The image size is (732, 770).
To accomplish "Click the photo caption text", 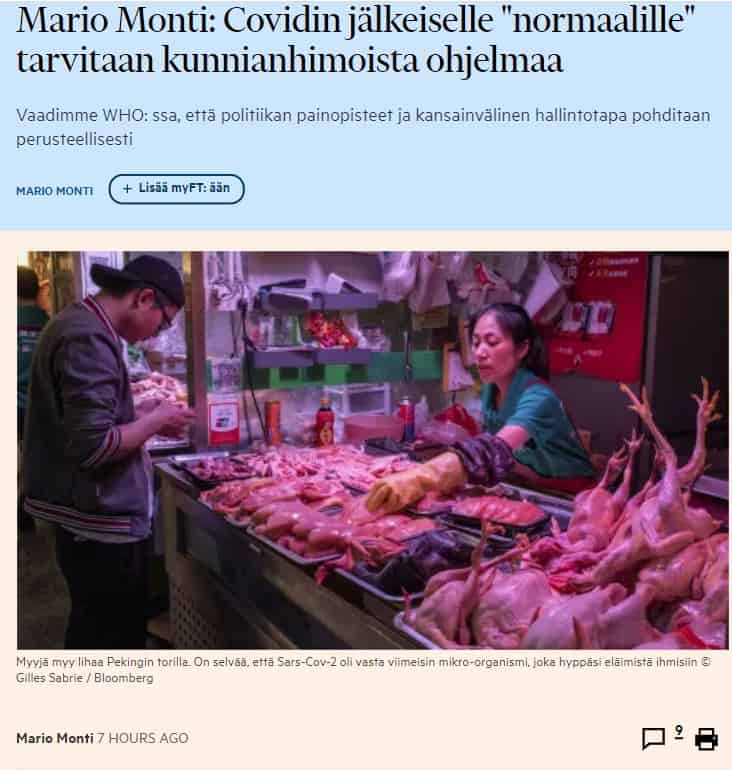I will [363, 670].
